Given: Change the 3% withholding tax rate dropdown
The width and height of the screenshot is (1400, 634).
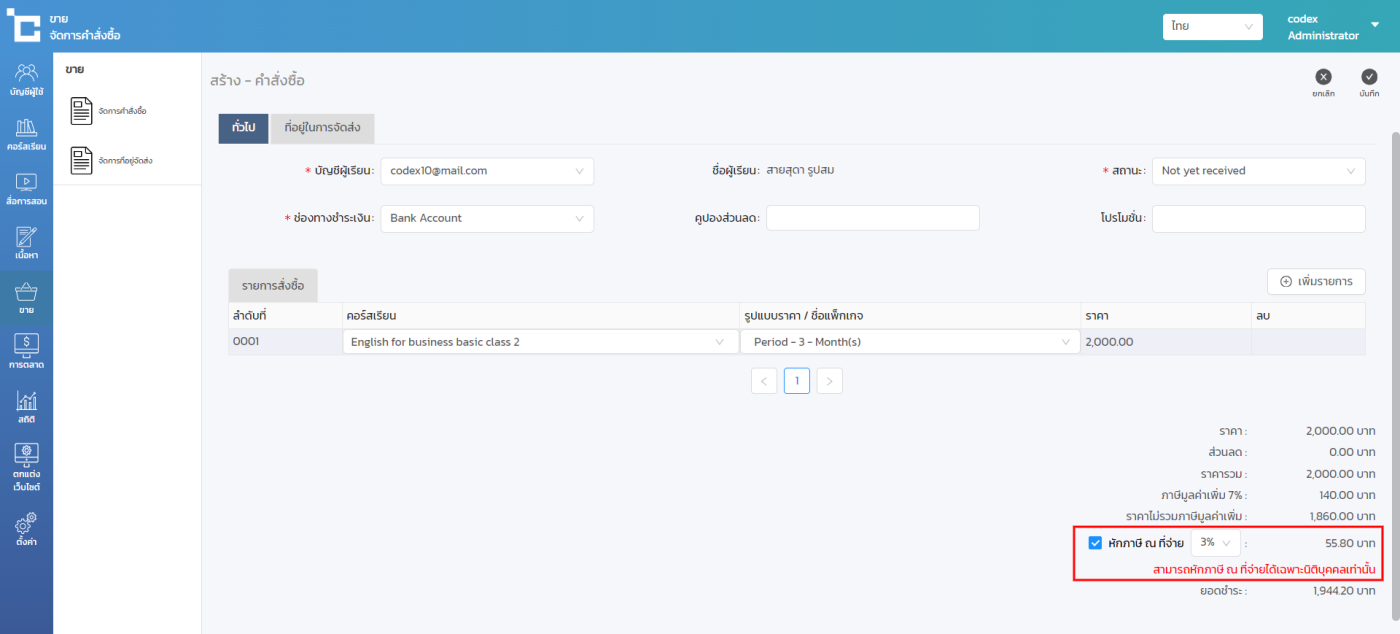Looking at the screenshot, I should click(x=1215, y=543).
